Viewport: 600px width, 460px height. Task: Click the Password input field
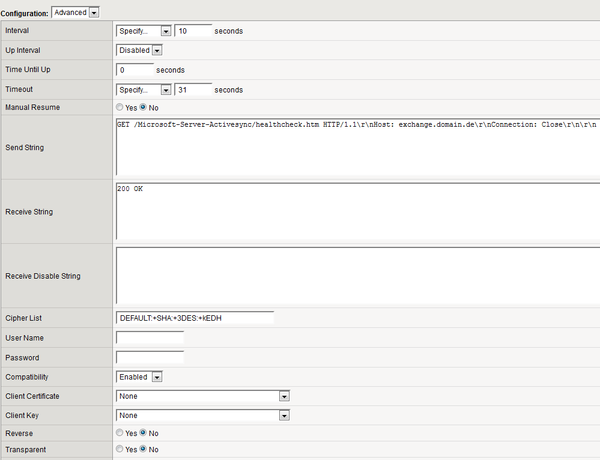point(150,358)
